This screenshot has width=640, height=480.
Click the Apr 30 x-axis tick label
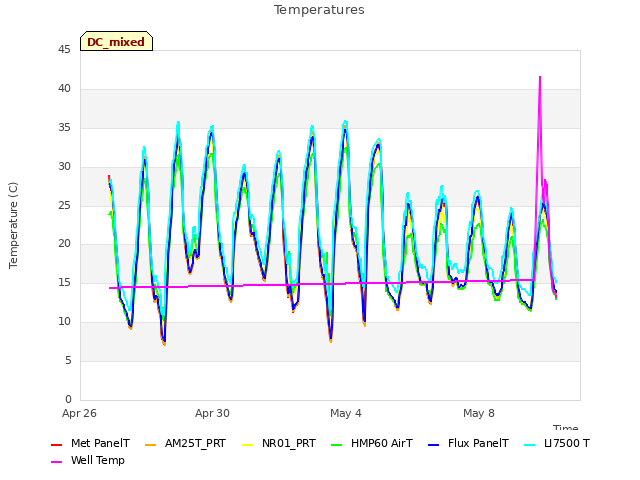tap(212, 413)
